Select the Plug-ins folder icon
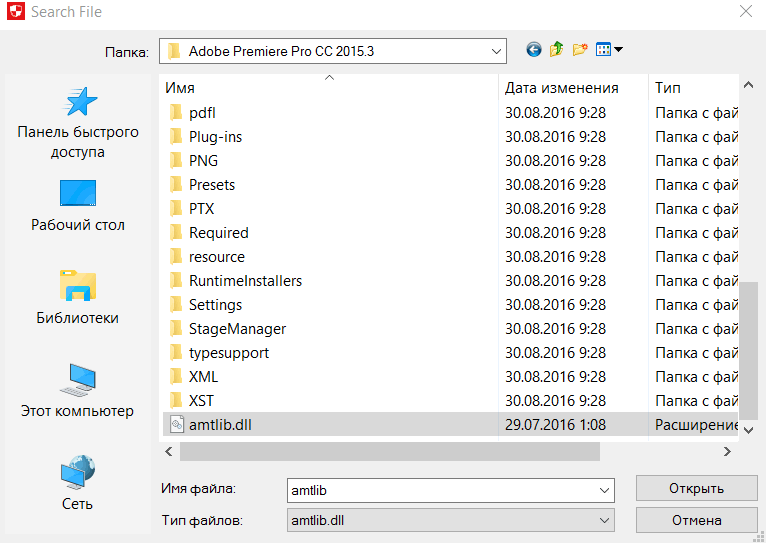Viewport: 766px width, 543px height. coord(176,137)
